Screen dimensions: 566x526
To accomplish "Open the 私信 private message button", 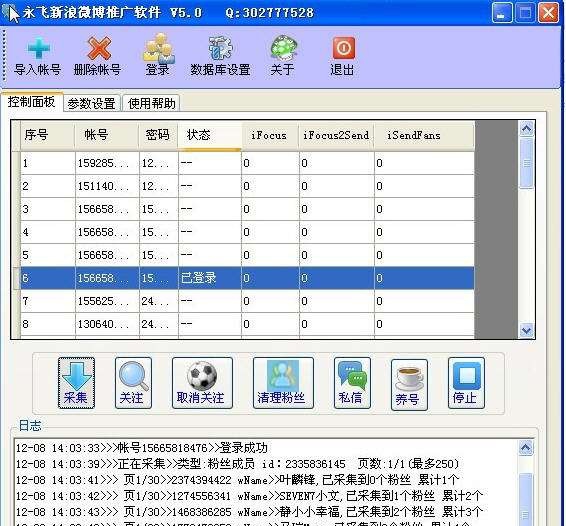I will [x=352, y=383].
